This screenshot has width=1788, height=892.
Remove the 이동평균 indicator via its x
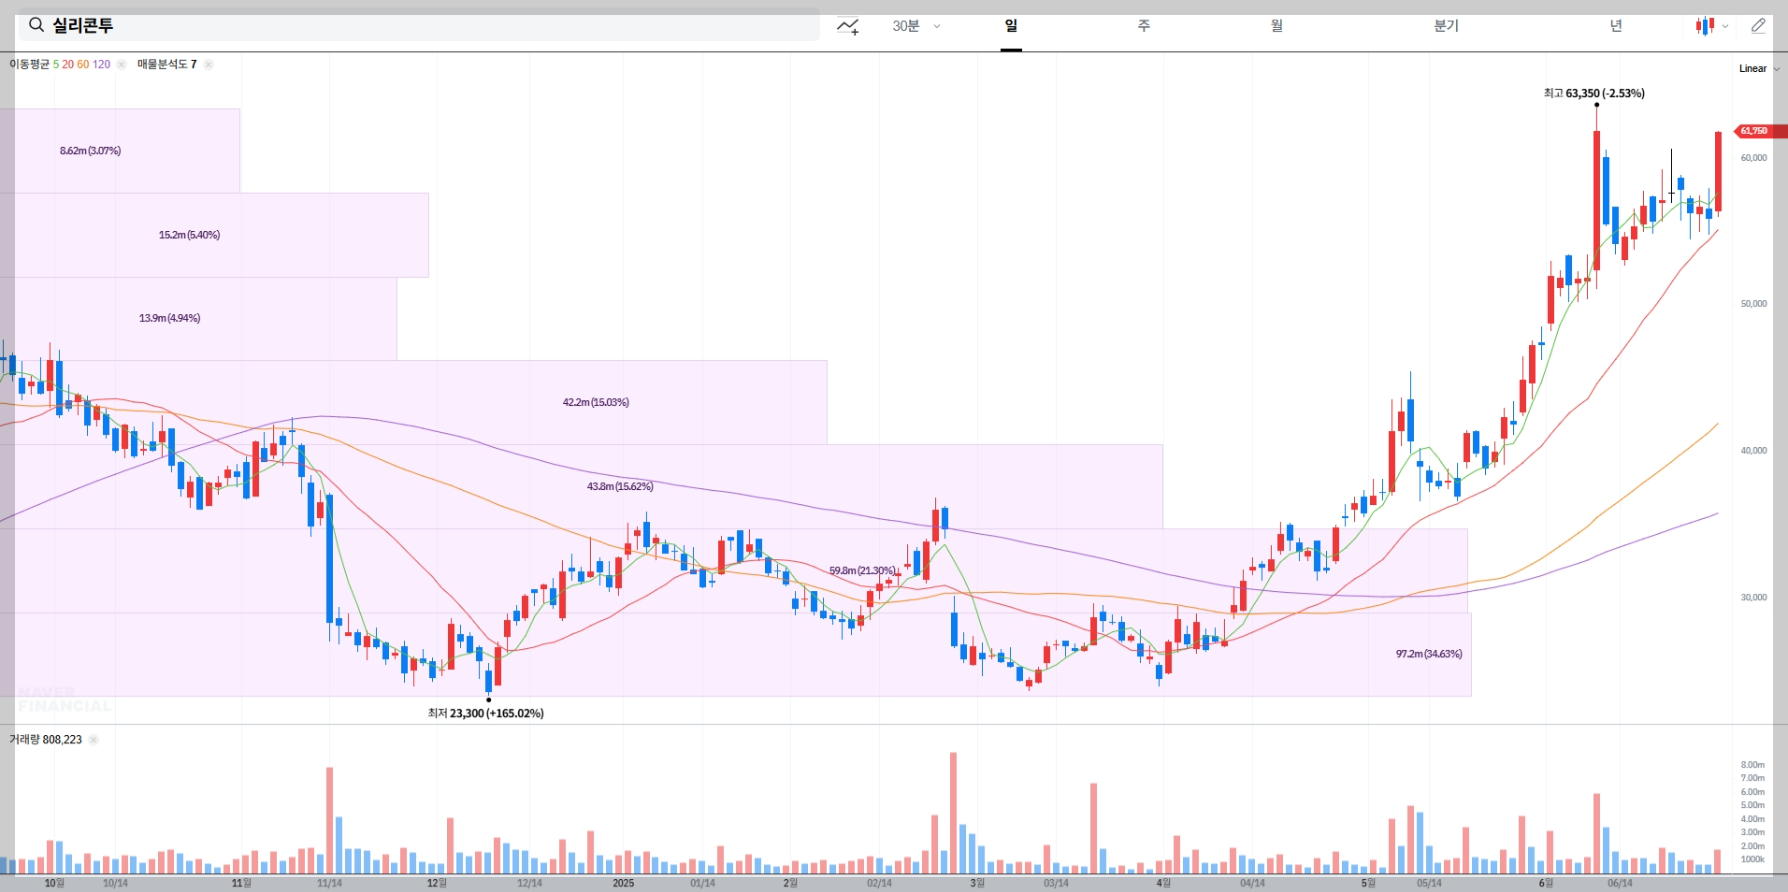tap(121, 64)
